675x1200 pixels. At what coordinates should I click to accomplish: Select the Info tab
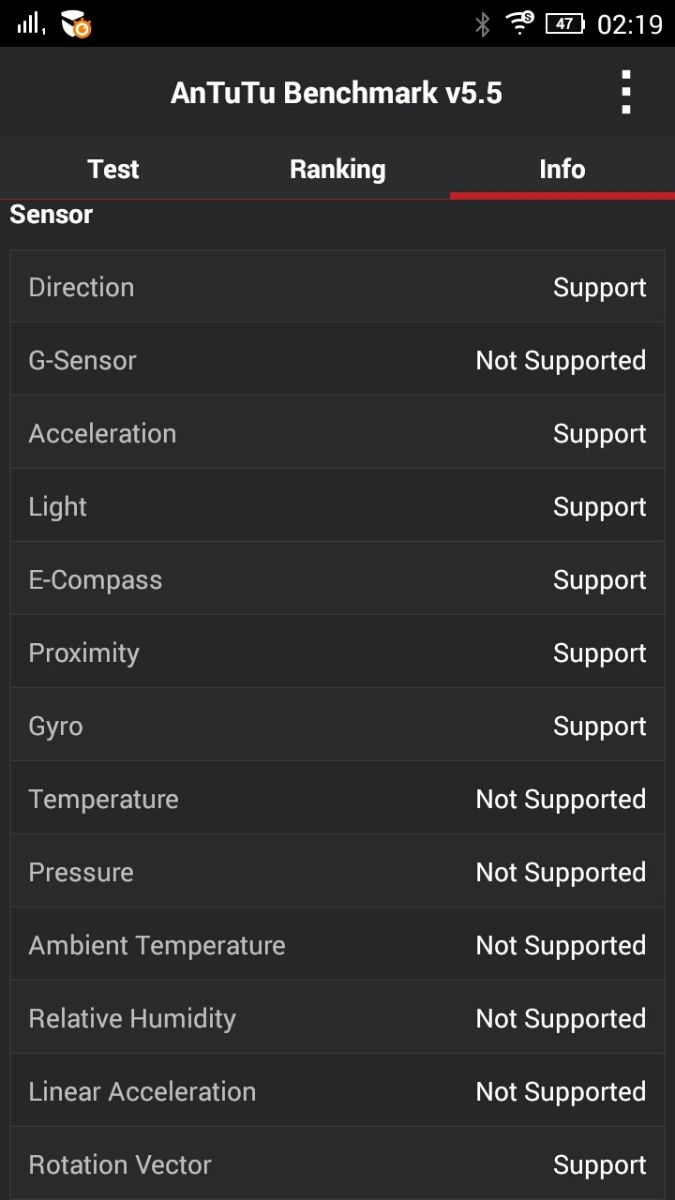[562, 169]
